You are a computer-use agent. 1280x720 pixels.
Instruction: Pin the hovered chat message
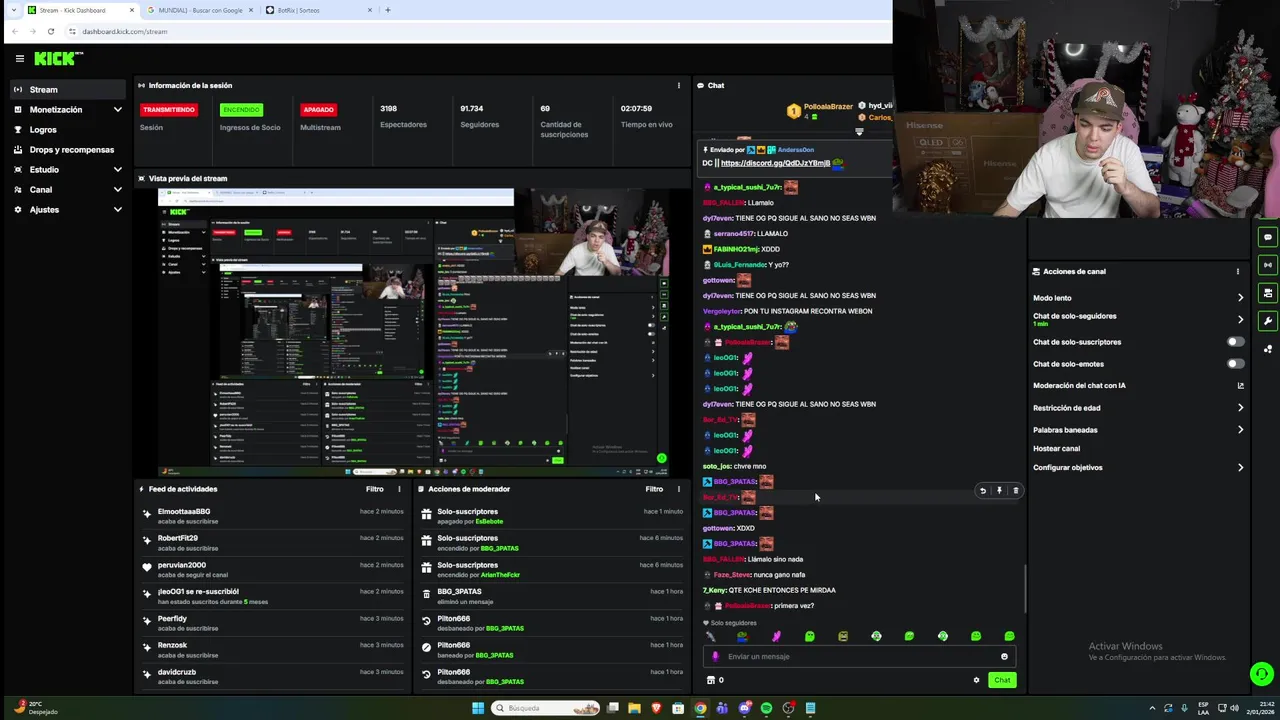click(x=999, y=491)
